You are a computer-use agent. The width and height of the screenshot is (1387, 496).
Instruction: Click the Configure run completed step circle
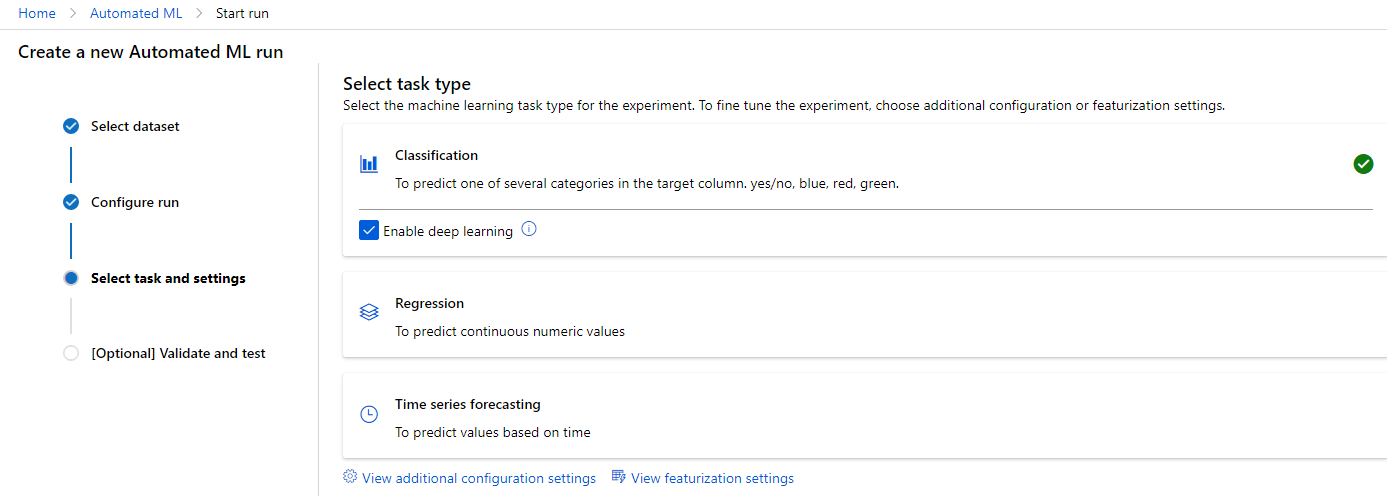[x=71, y=202]
